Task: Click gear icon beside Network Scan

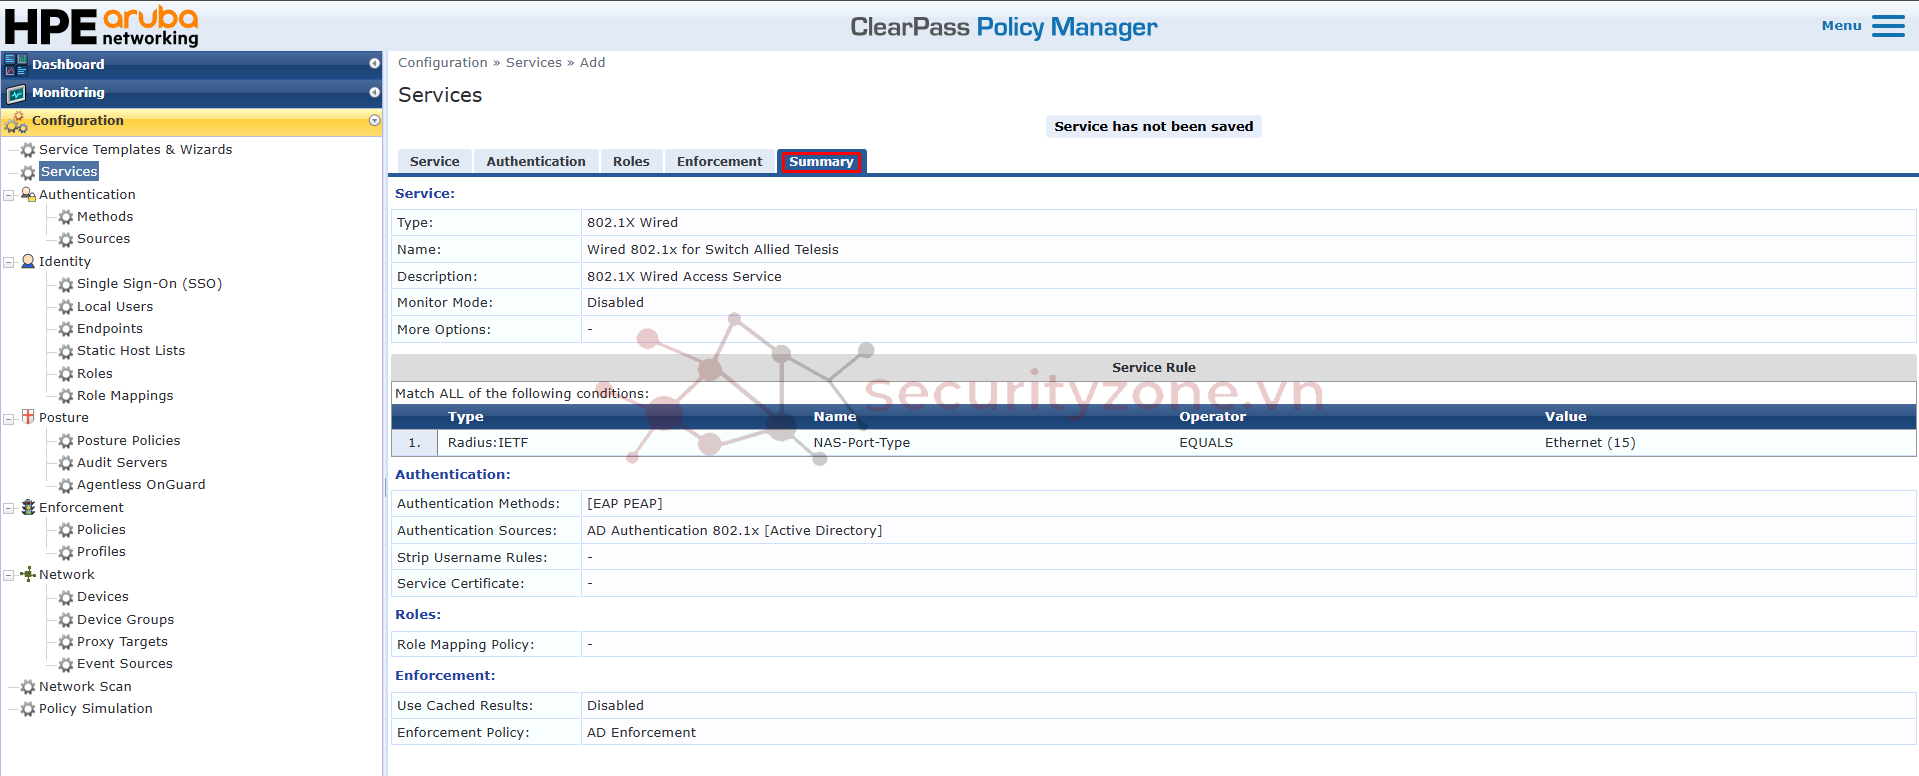Action: click(x=28, y=687)
